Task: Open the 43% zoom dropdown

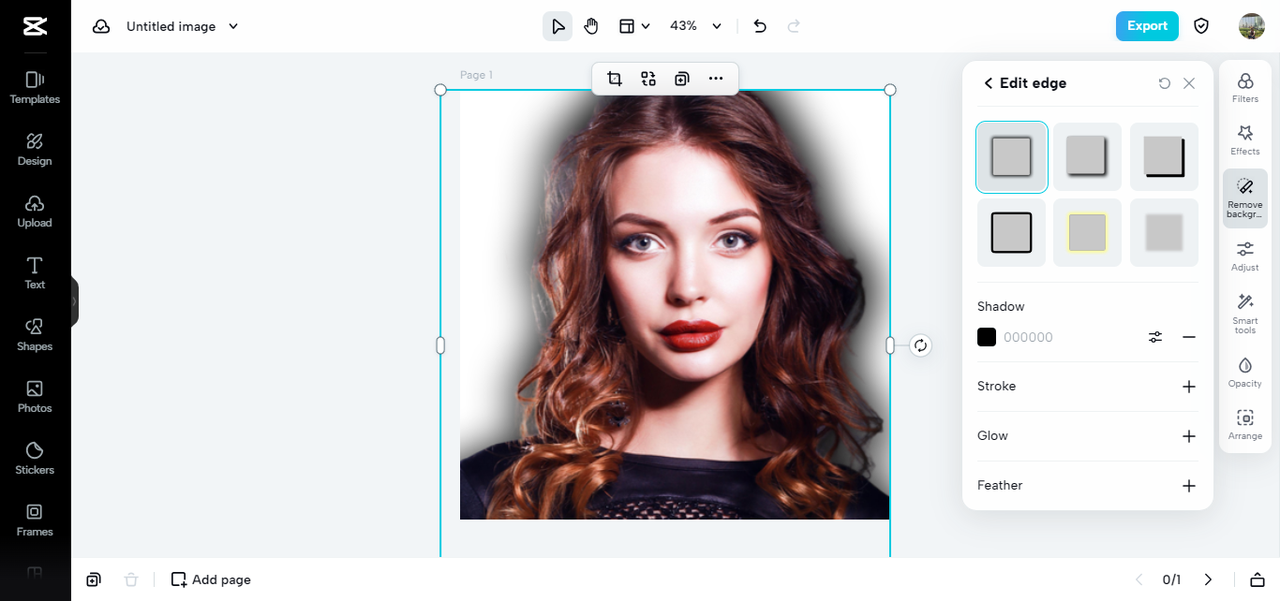Action: [x=695, y=26]
